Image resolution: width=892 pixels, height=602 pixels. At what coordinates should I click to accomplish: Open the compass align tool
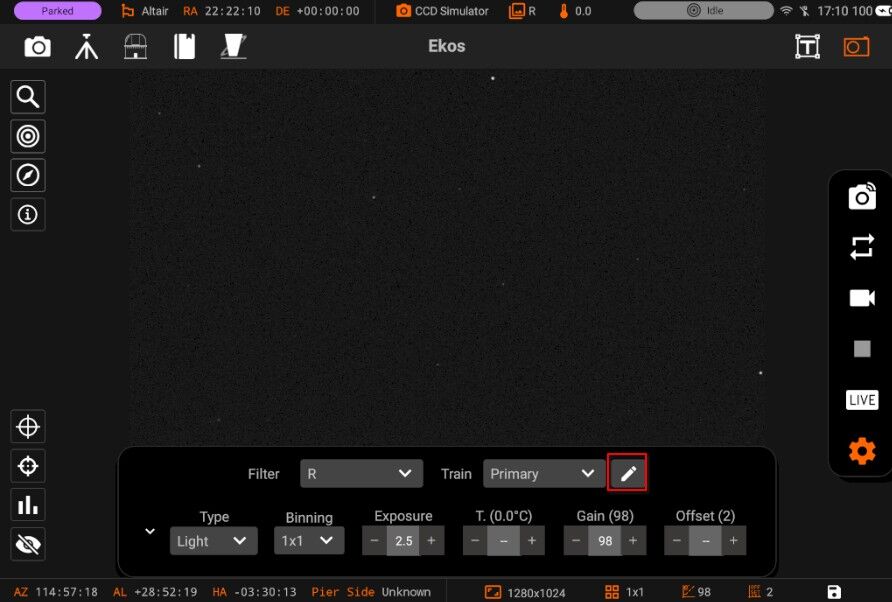tap(28, 175)
